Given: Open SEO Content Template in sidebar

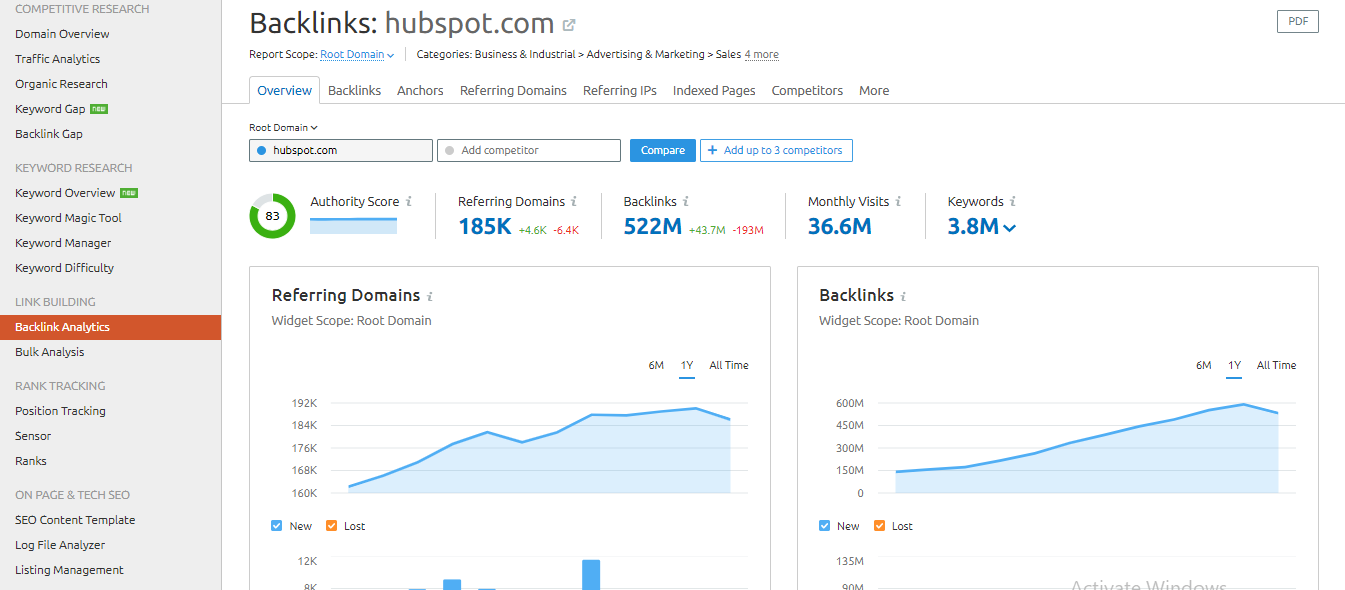Looking at the screenshot, I should coord(75,520).
